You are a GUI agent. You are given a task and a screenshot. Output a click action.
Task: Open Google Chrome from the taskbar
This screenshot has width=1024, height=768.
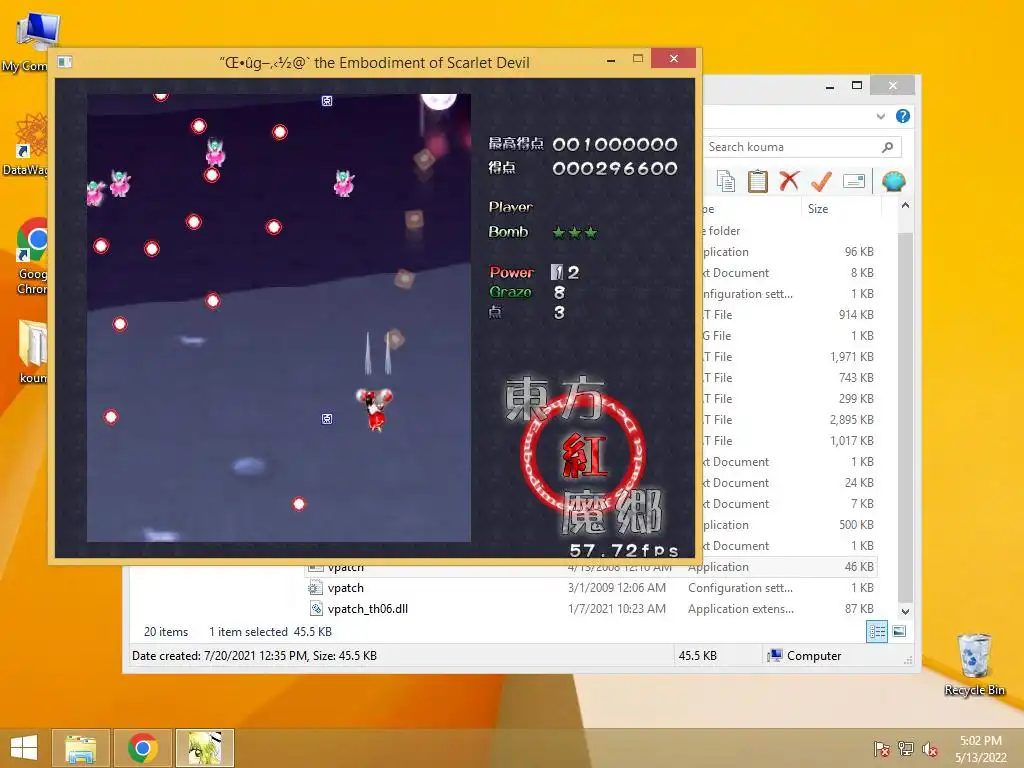[x=142, y=748]
